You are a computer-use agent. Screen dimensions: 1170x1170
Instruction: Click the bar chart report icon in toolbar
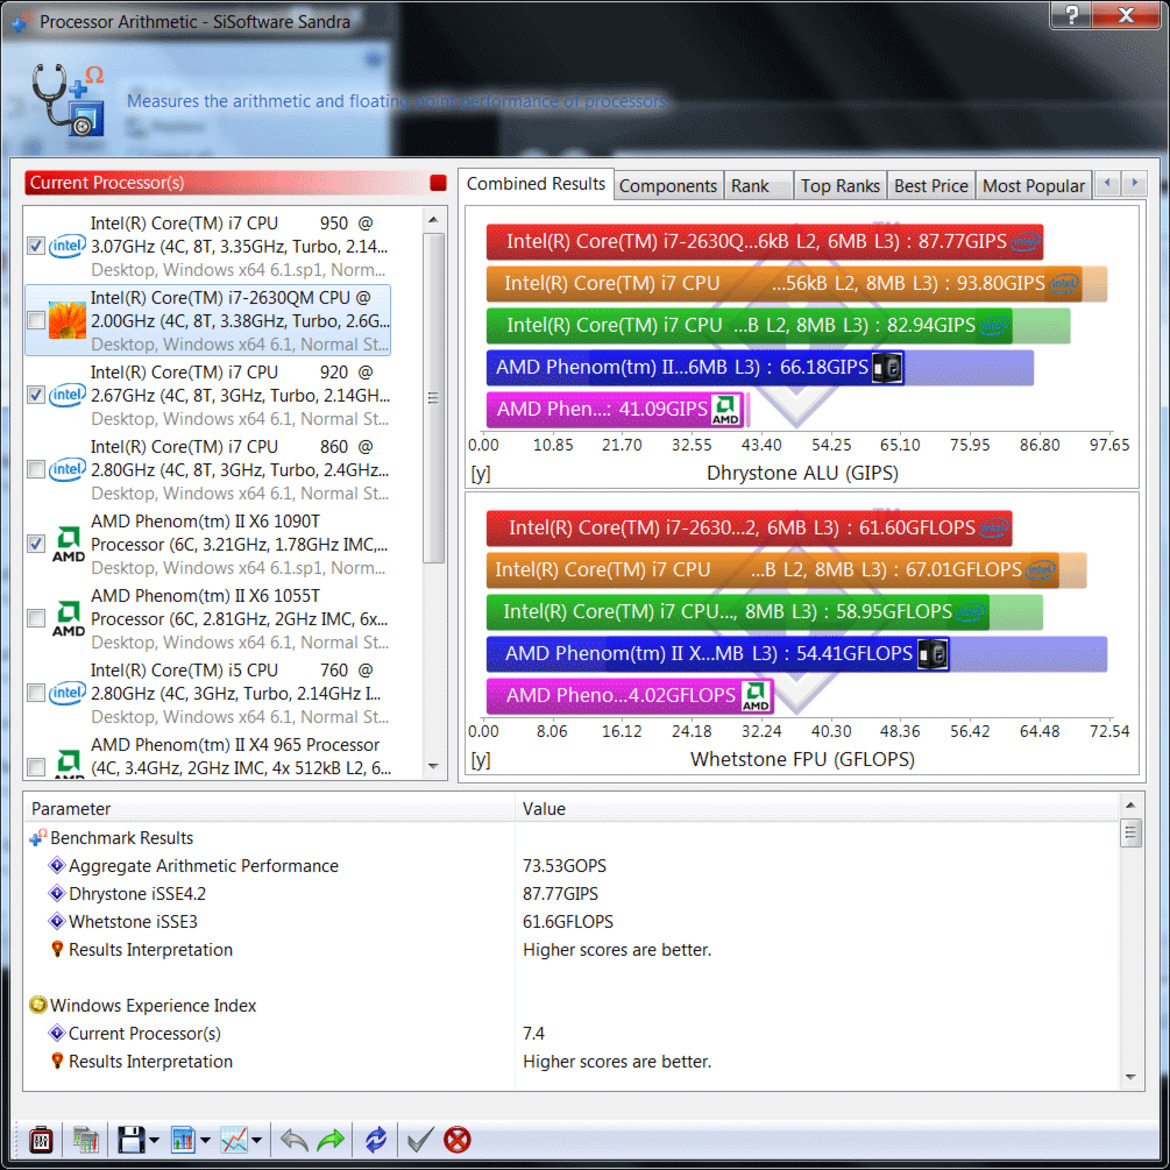[183, 1139]
